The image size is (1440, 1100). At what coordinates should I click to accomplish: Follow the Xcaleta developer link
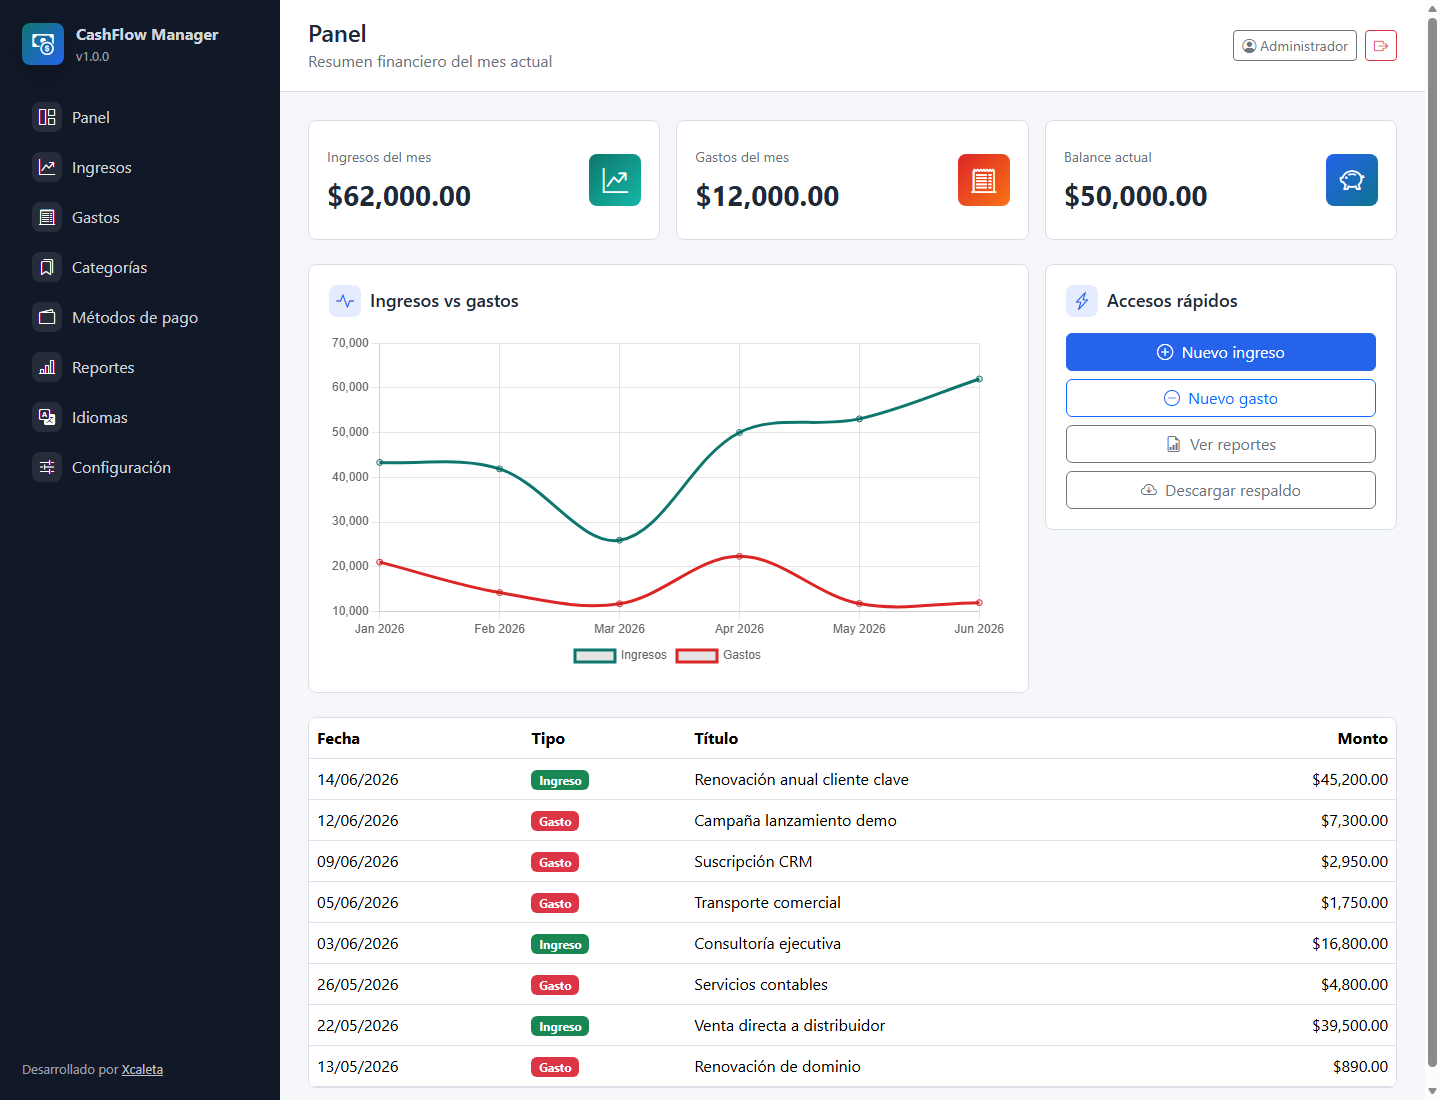[142, 1070]
